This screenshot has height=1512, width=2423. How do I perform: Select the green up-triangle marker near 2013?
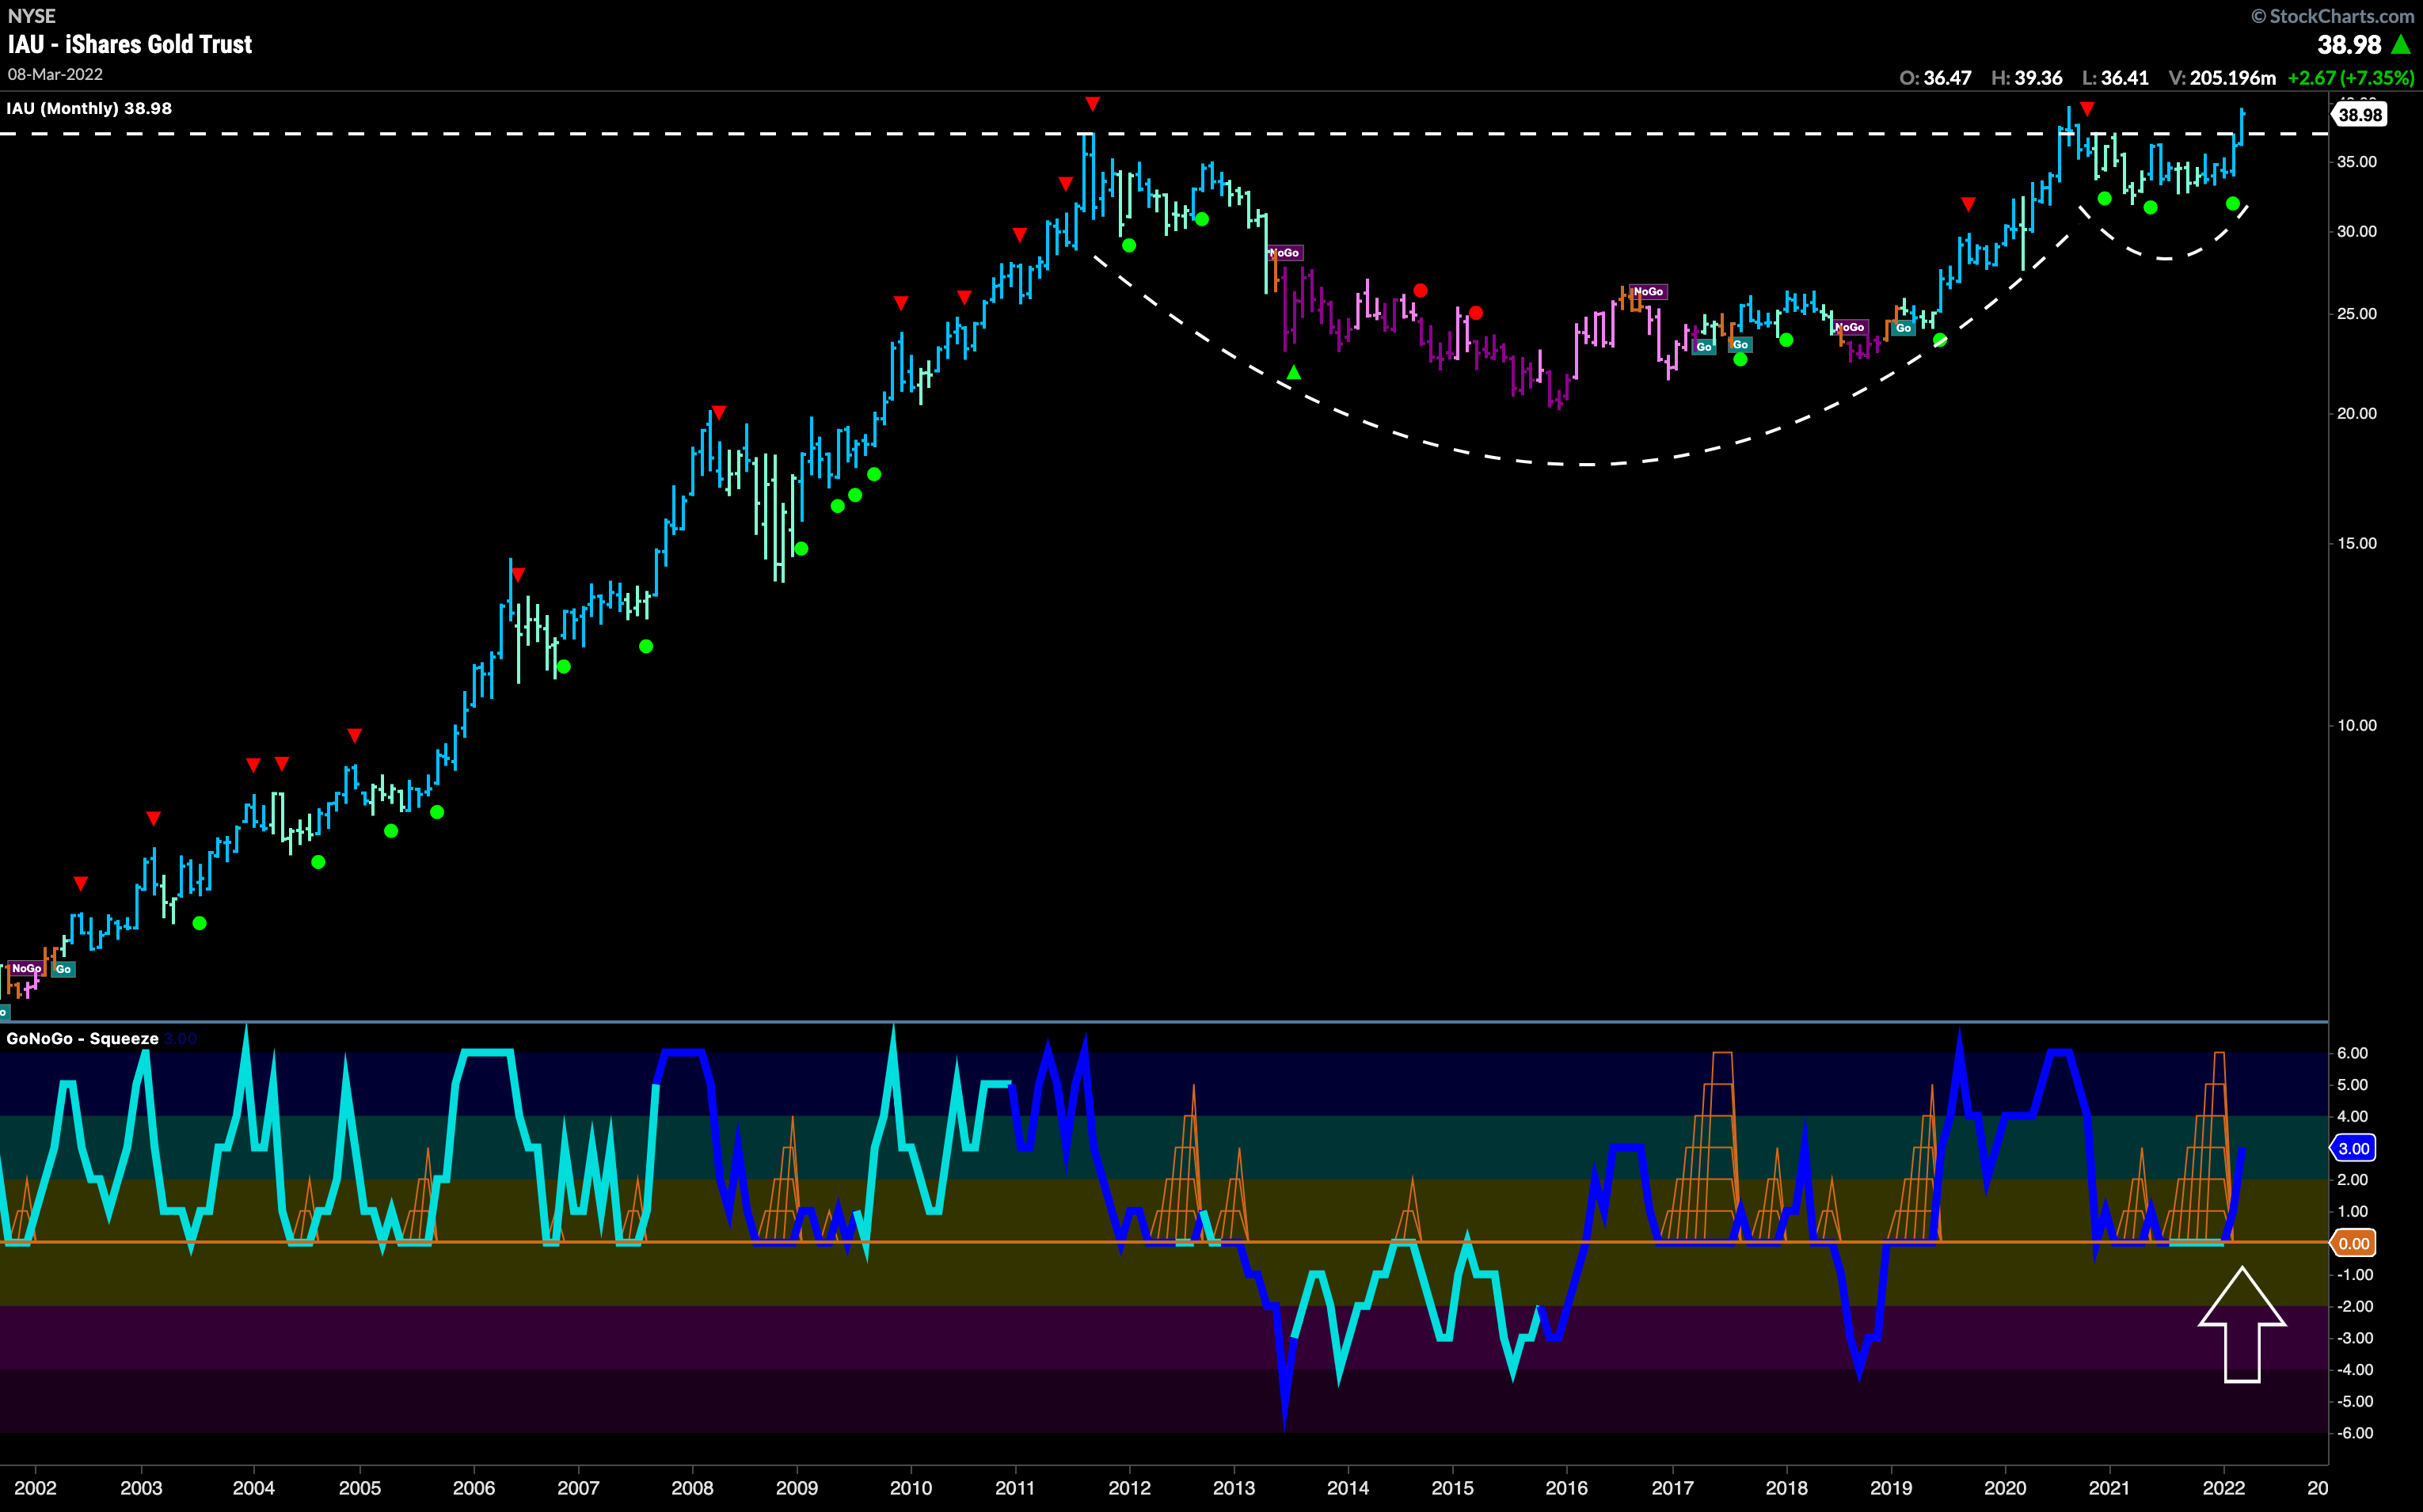point(1293,372)
